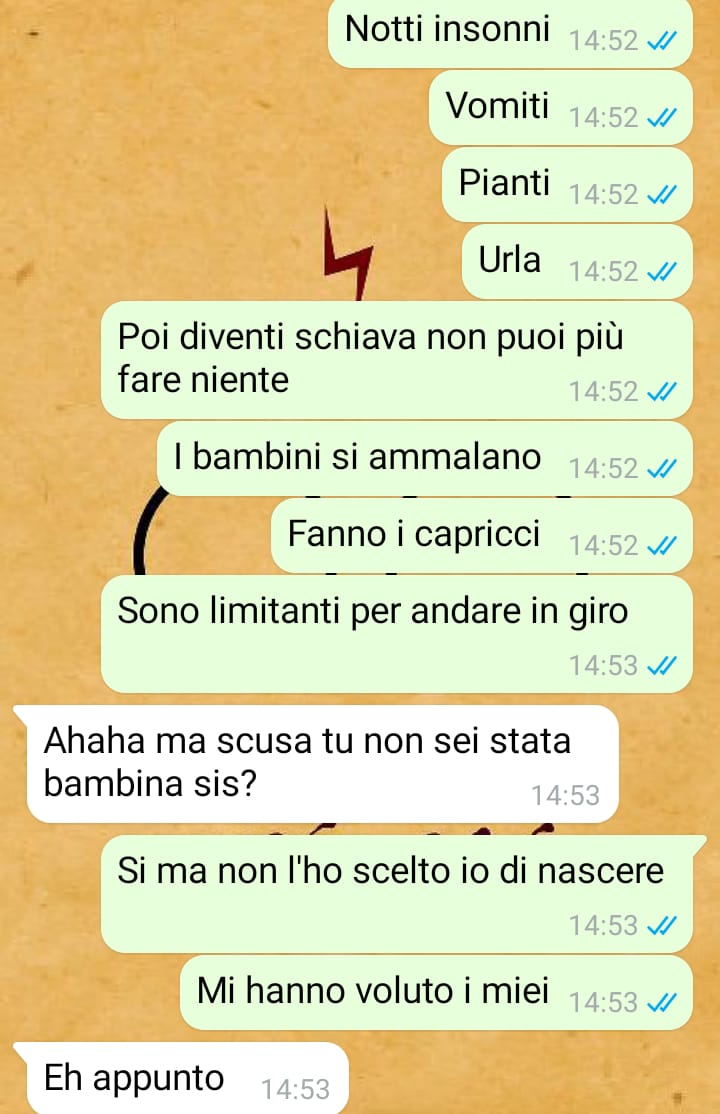Viewport: 720px width, 1114px height.
Task: Select the 'Mi hanno voluto i miei' bubble
Action: pos(436,993)
